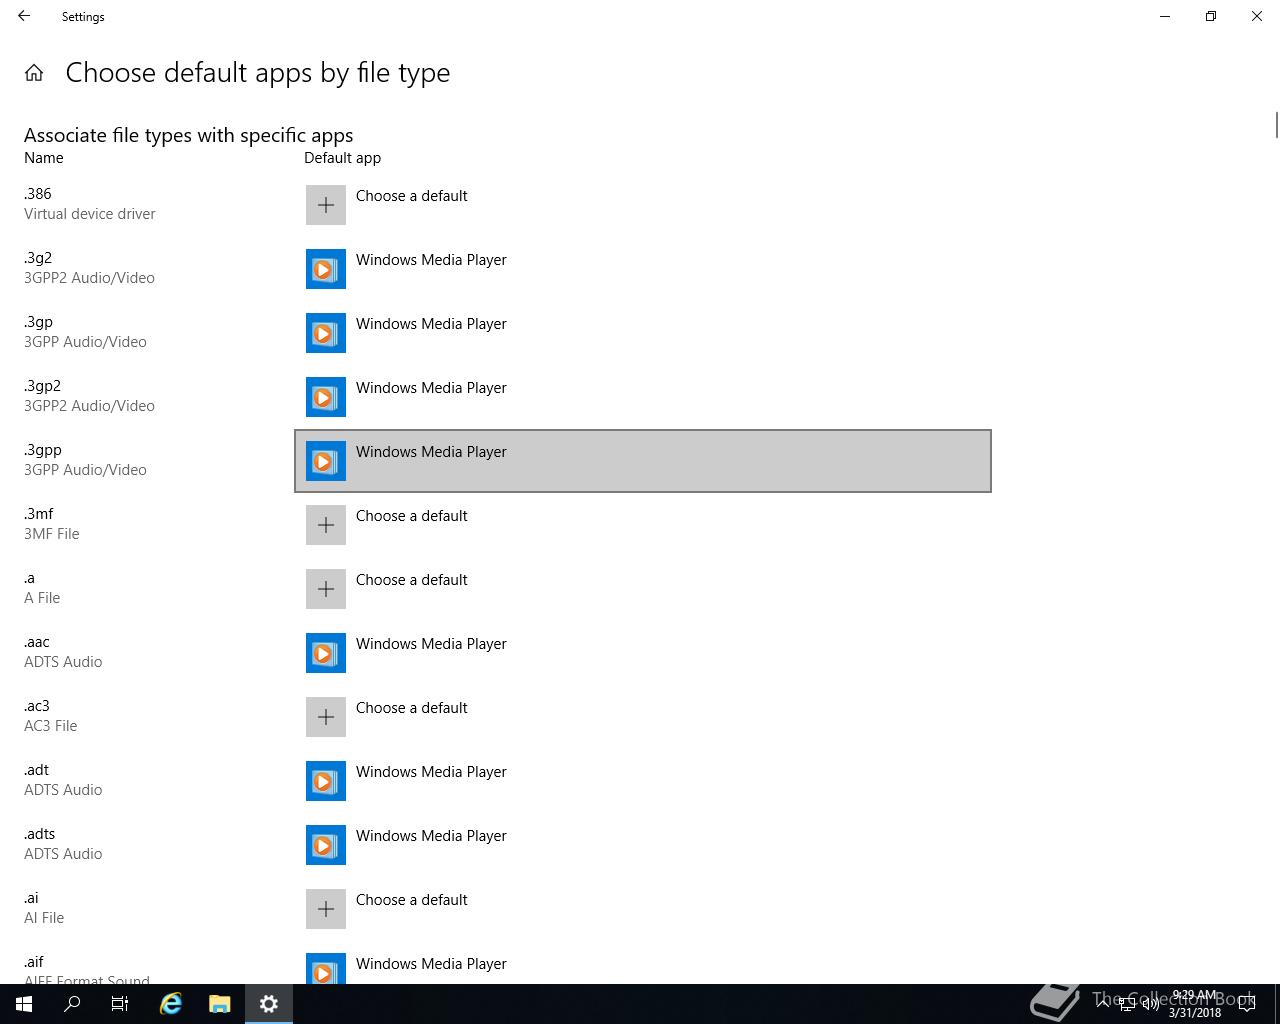Change Windows Media Player default for .3gpp
This screenshot has height=1024, width=1280.
click(431, 452)
